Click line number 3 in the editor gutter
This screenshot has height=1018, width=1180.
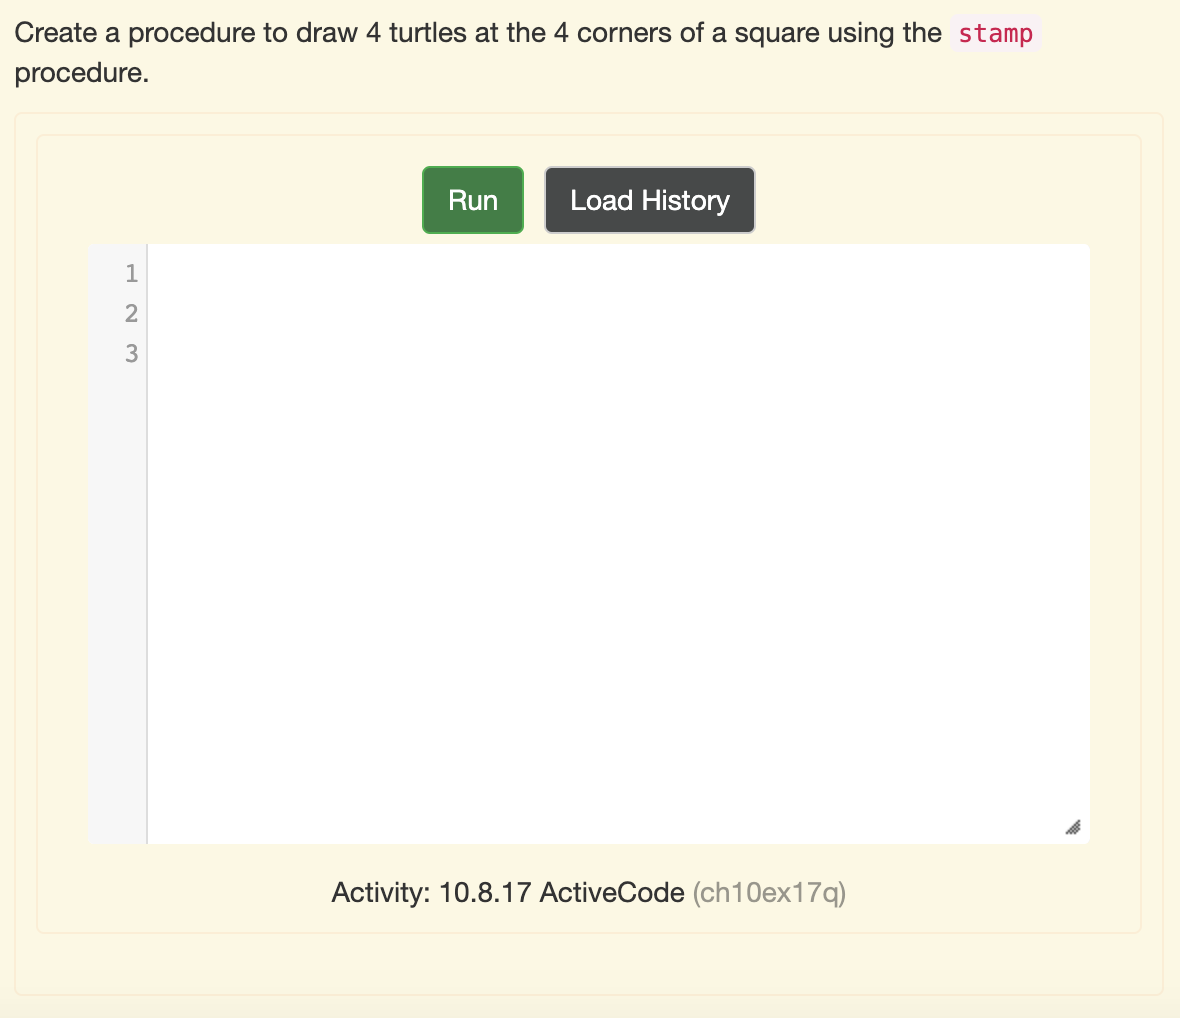130,353
